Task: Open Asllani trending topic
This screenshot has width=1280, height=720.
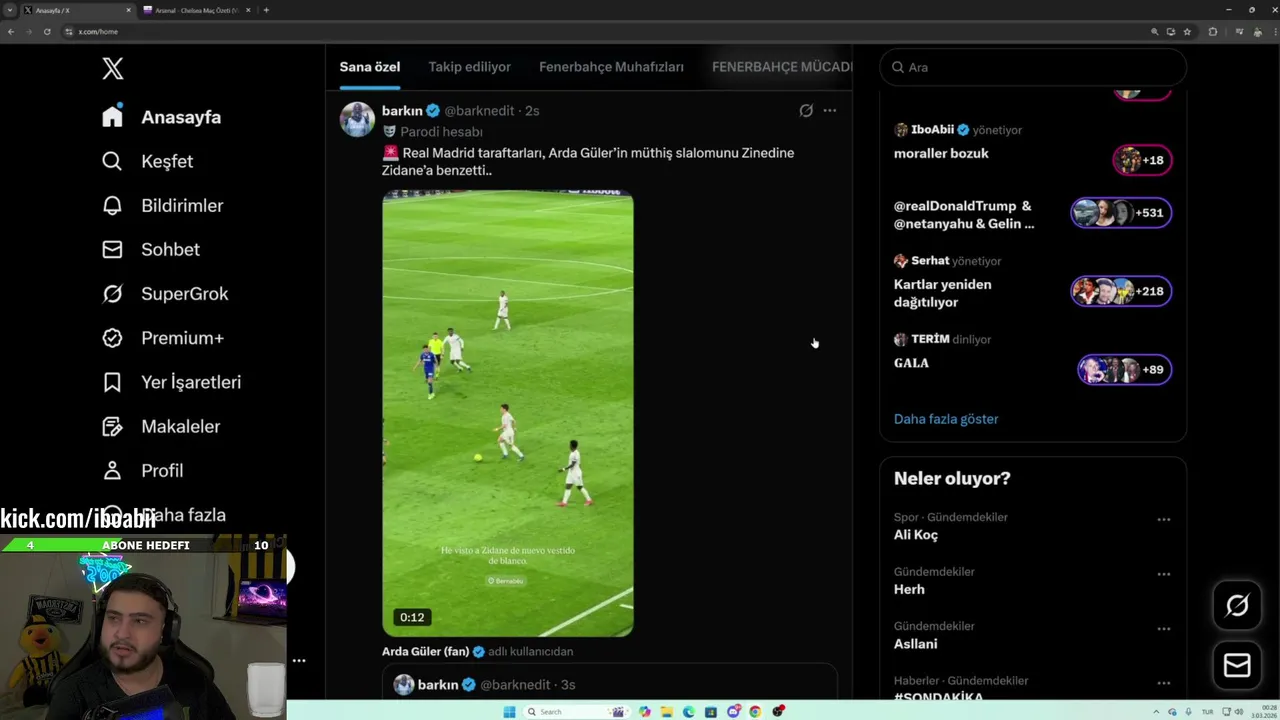Action: [x=916, y=644]
